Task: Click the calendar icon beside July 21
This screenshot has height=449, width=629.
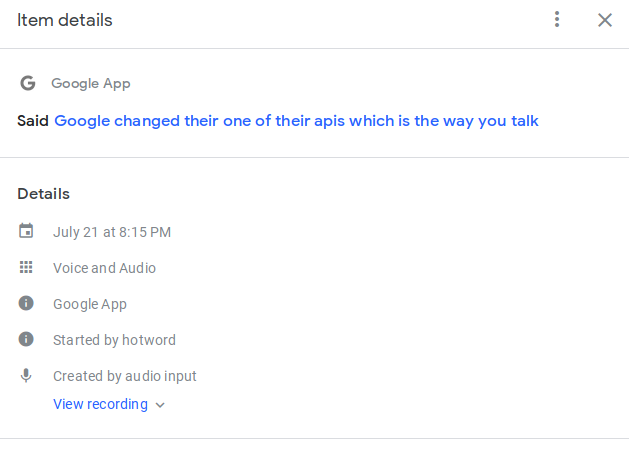Action: pyautogui.click(x=26, y=231)
